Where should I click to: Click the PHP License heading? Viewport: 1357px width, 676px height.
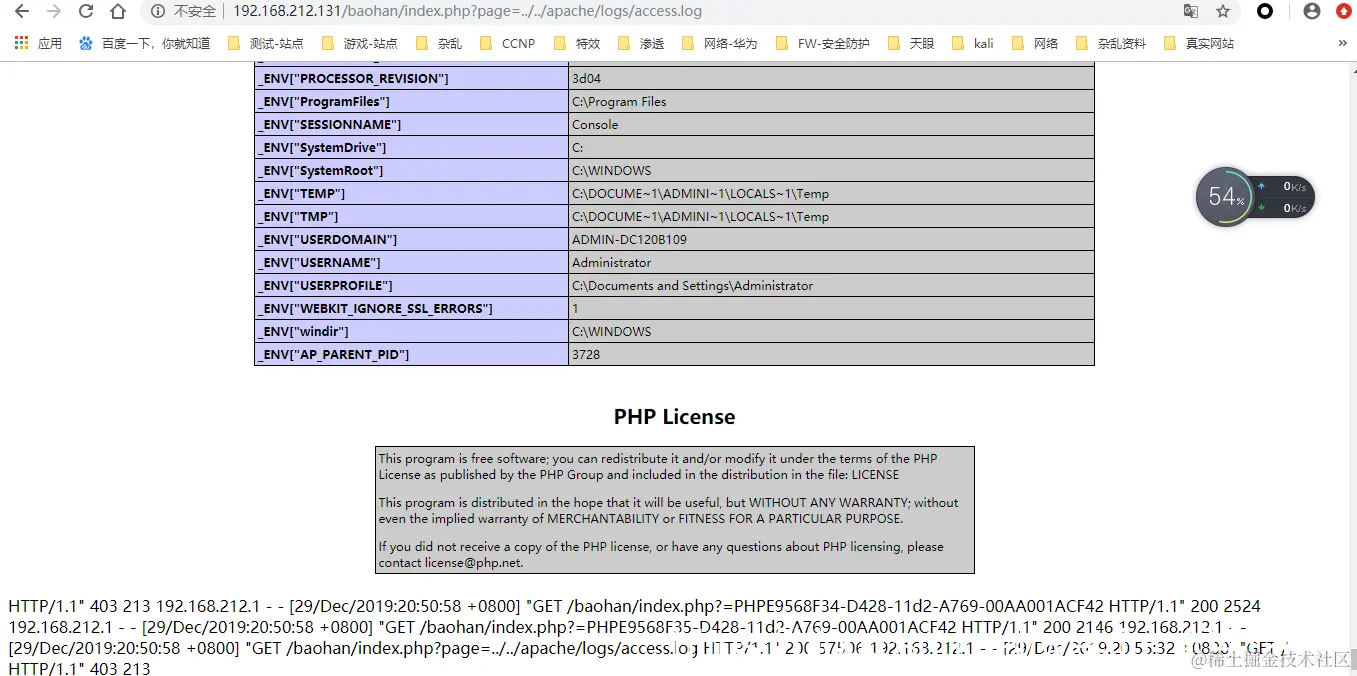(674, 417)
